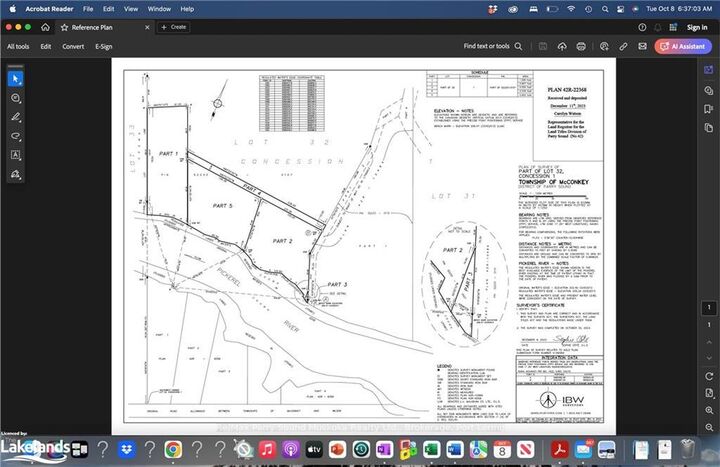The image size is (720, 467).
Task: Open the E-Sign options
Action: click(104, 46)
